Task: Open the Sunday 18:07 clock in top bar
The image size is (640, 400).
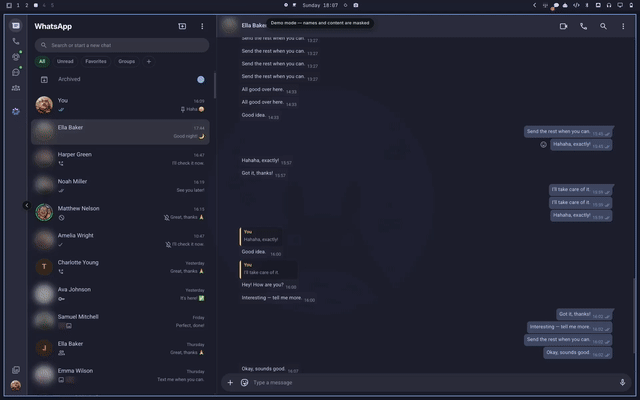Action: click(x=320, y=5)
